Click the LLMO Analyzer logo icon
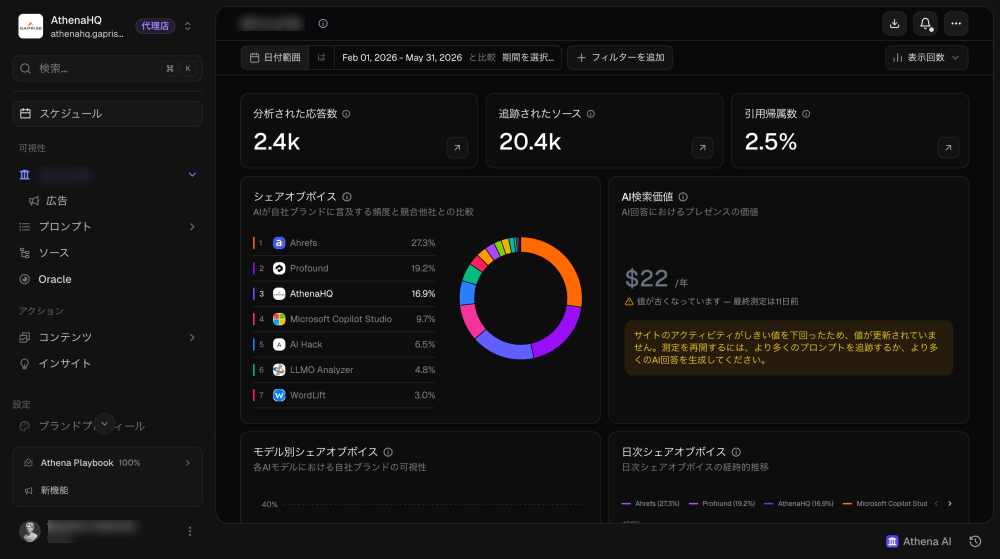The image size is (1000, 559). tap(279, 370)
